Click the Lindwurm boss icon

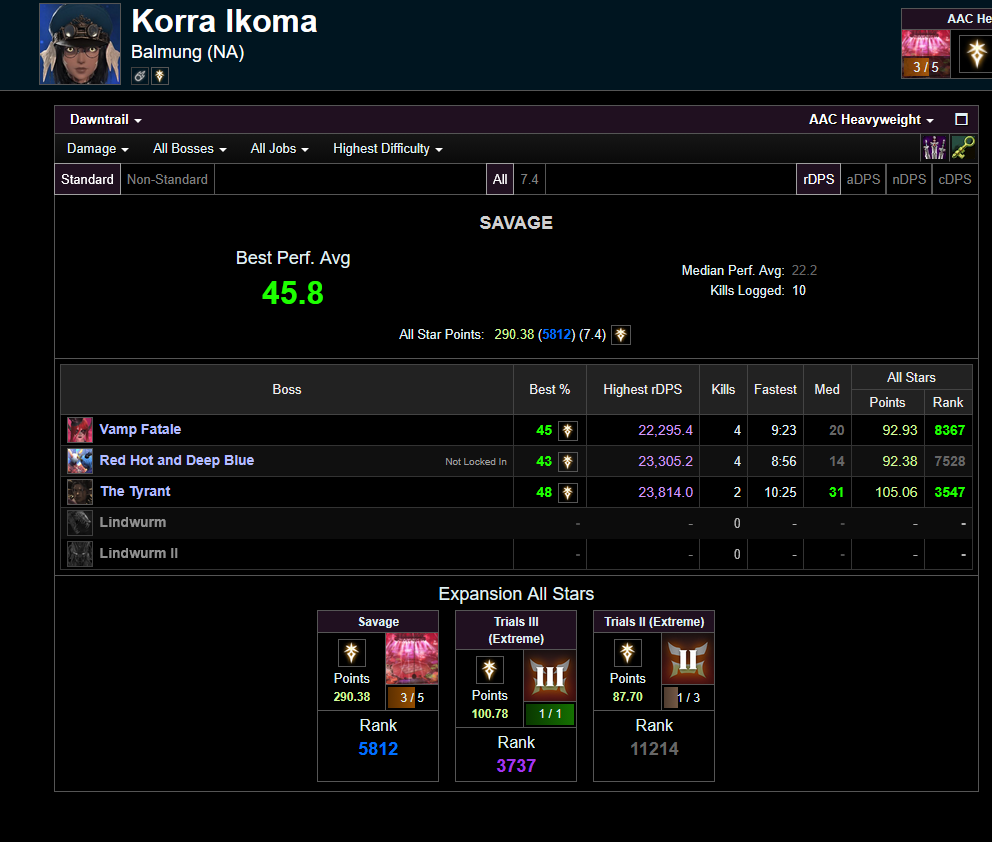coord(80,523)
